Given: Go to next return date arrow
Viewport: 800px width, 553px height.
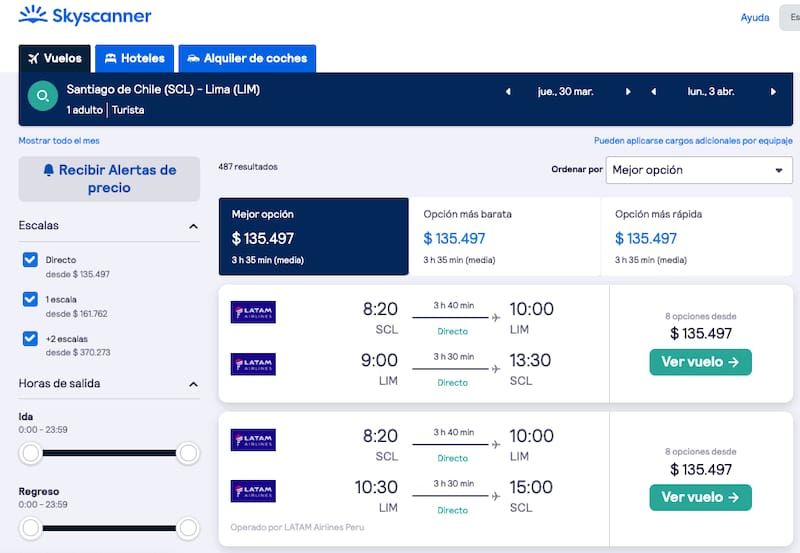Looking at the screenshot, I should click(x=773, y=92).
